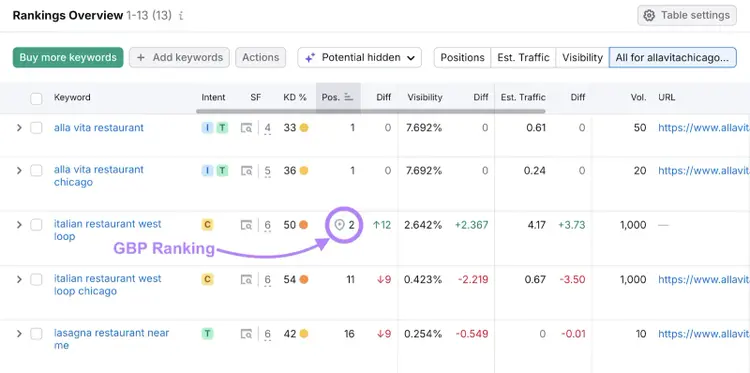Click the SF column header
The width and height of the screenshot is (750, 373).
tap(256, 98)
